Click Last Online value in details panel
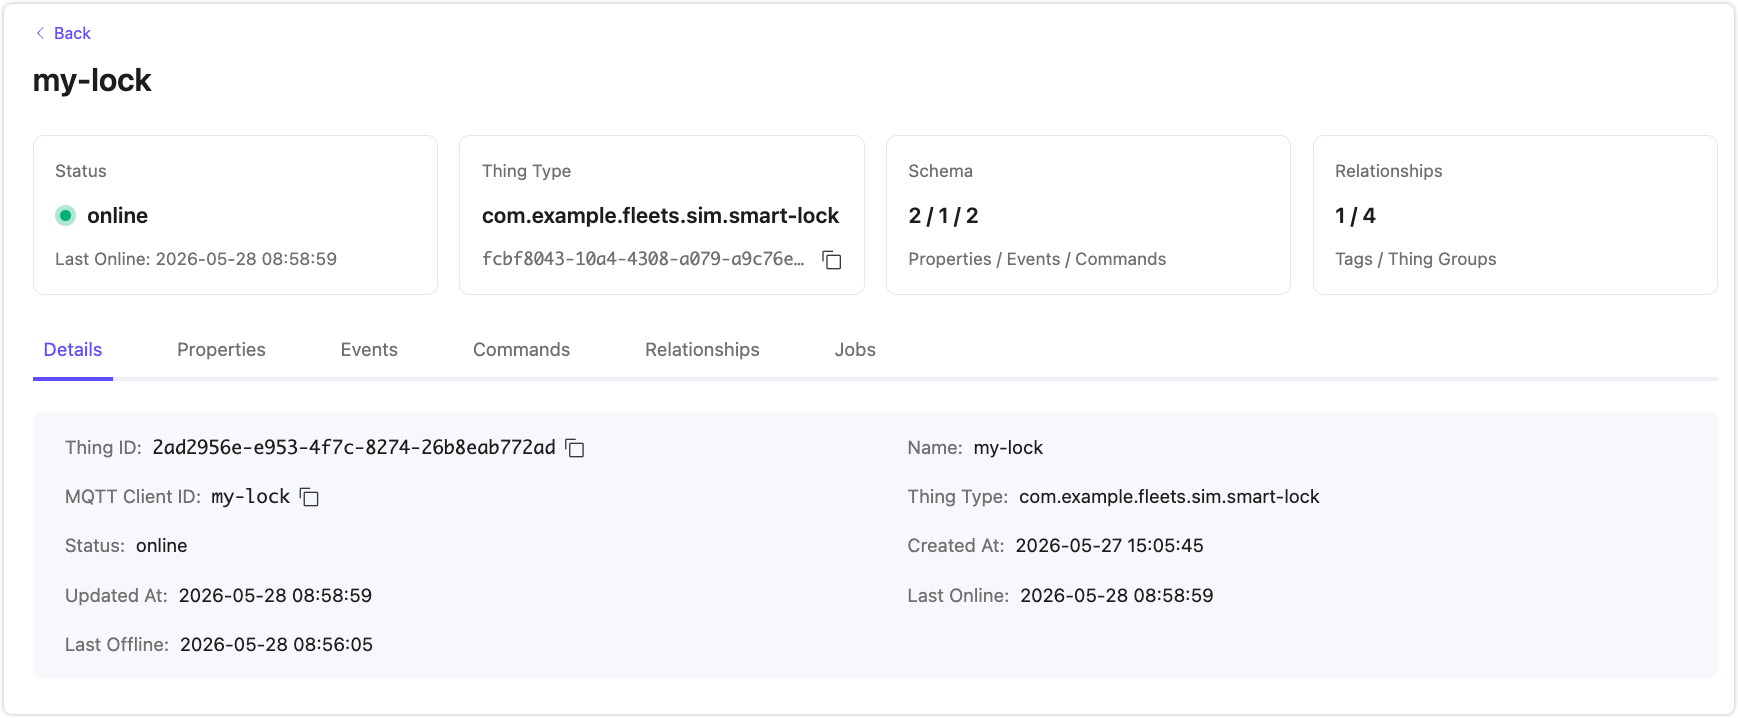This screenshot has height=718, width=1738. click(1116, 596)
